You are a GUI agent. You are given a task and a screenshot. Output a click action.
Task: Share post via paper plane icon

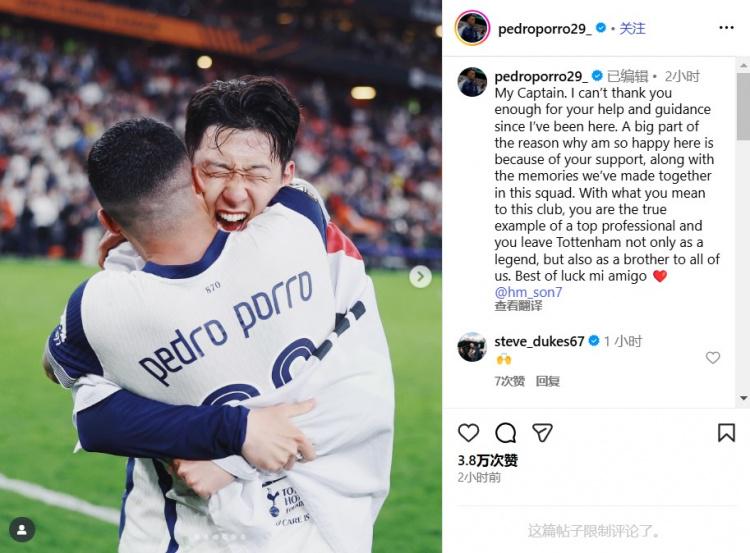pyautogui.click(x=542, y=432)
